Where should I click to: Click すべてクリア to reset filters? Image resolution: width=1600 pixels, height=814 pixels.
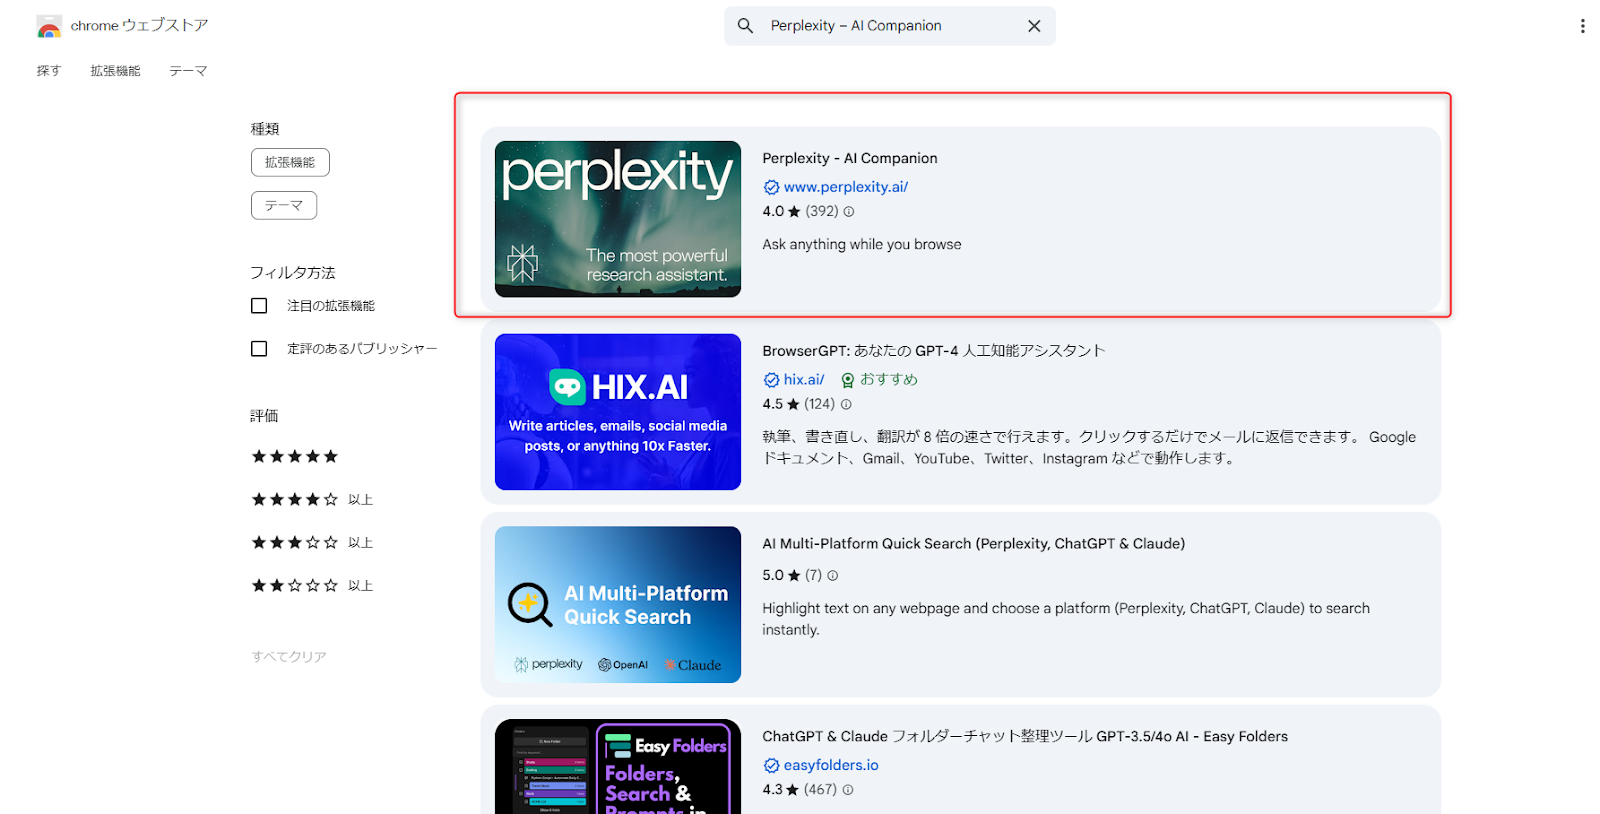click(x=289, y=657)
